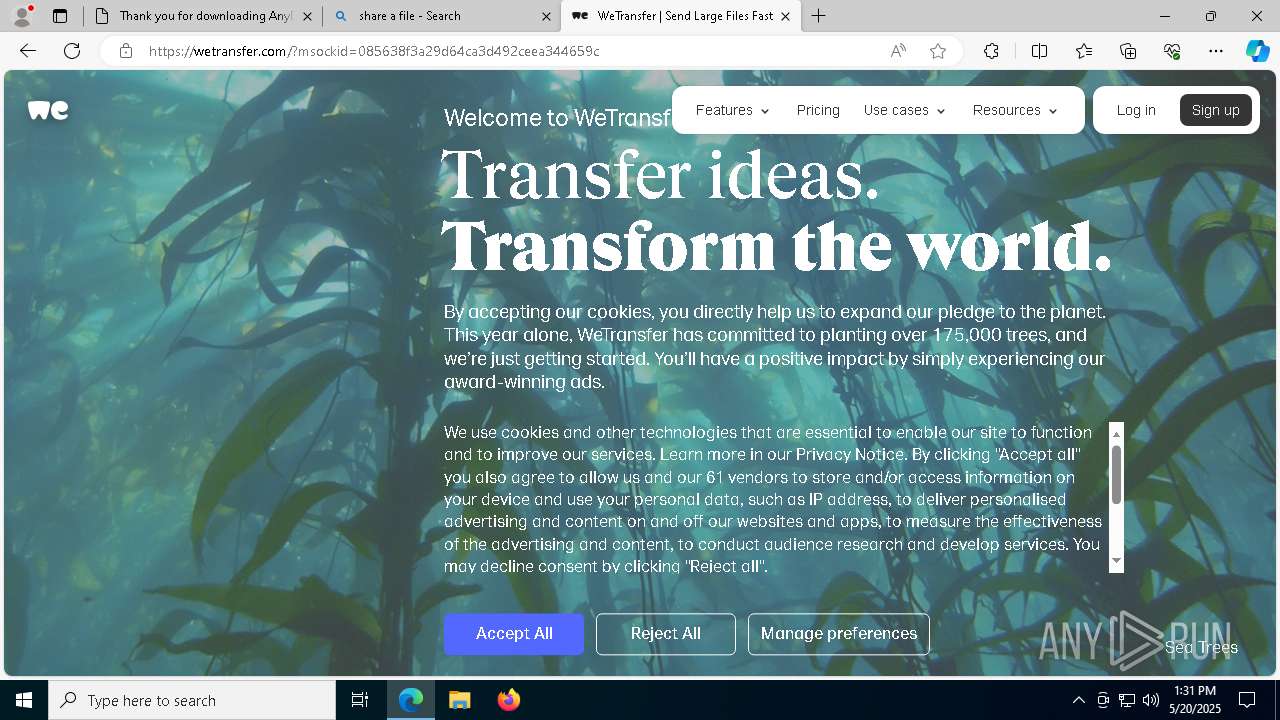The image size is (1280, 720).
Task: Open the Windows Start menu
Action: click(24, 700)
